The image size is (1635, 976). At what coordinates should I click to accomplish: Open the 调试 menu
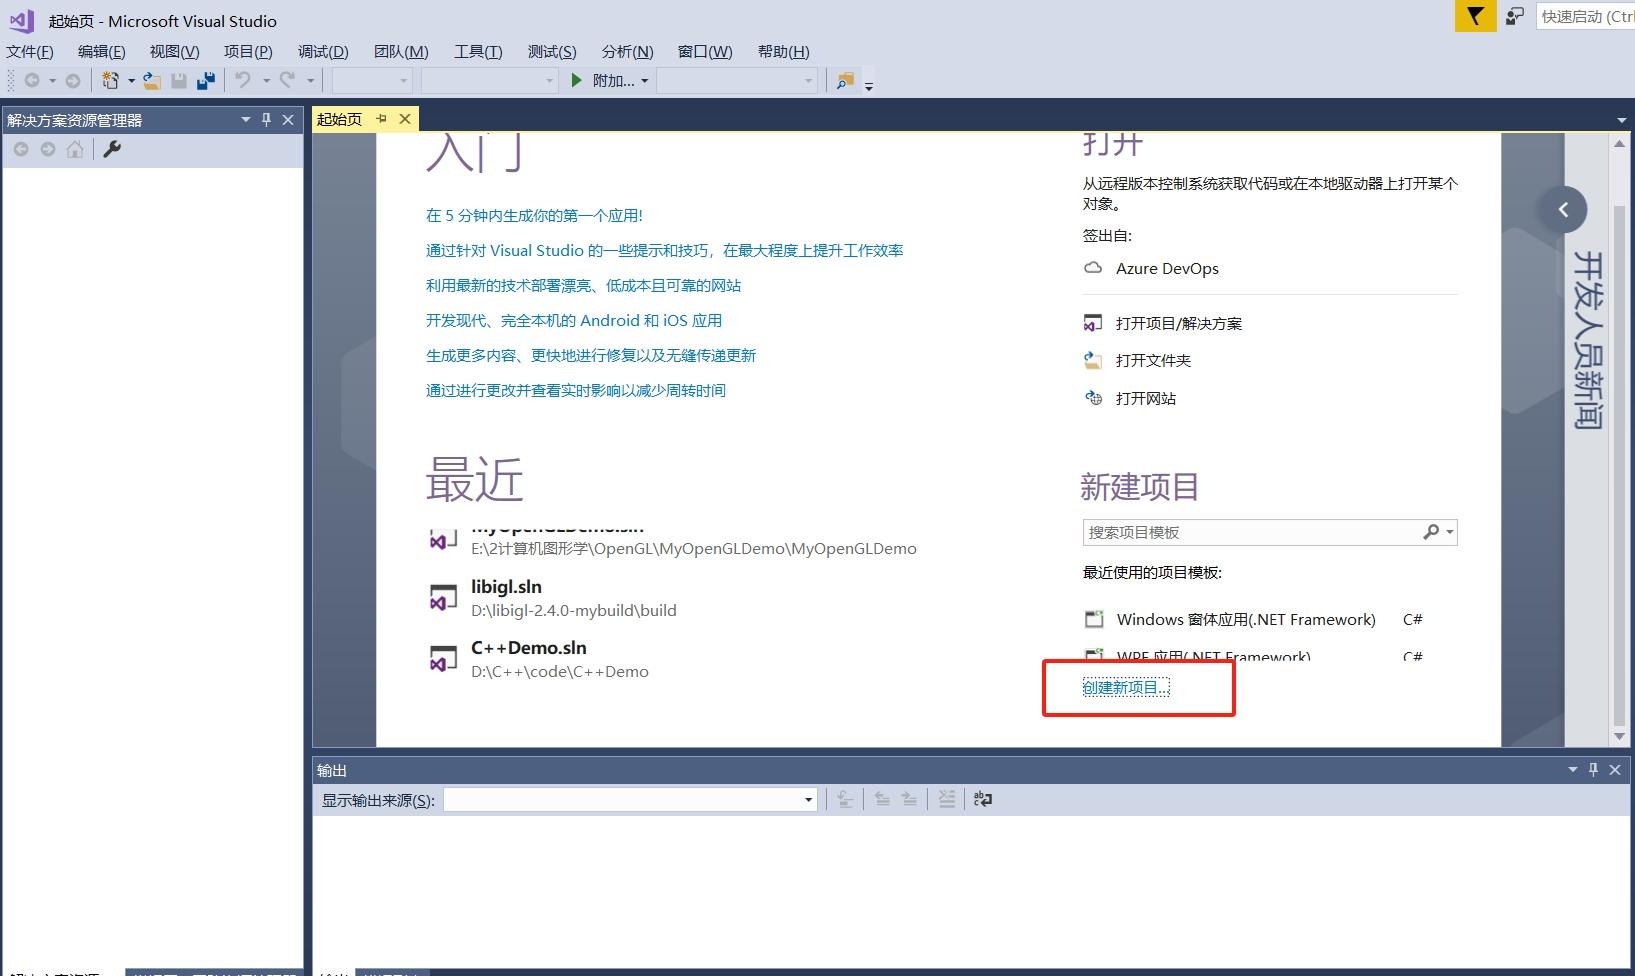tap(322, 51)
